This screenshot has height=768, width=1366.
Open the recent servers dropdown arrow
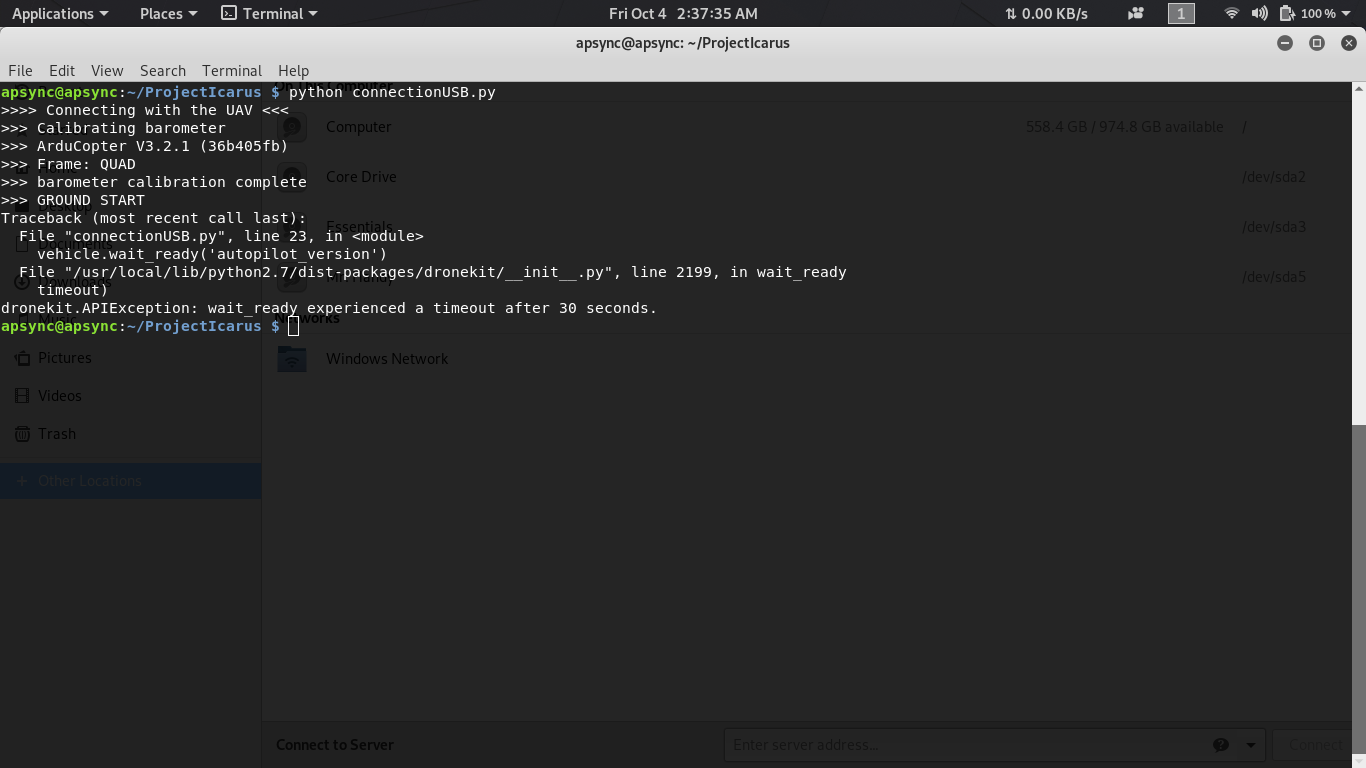pos(1248,744)
